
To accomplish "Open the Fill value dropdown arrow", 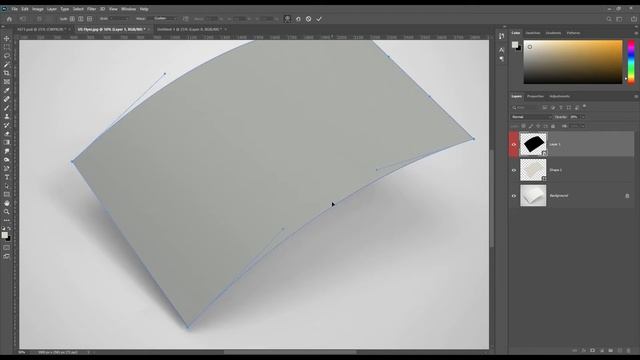I will tap(583, 126).
